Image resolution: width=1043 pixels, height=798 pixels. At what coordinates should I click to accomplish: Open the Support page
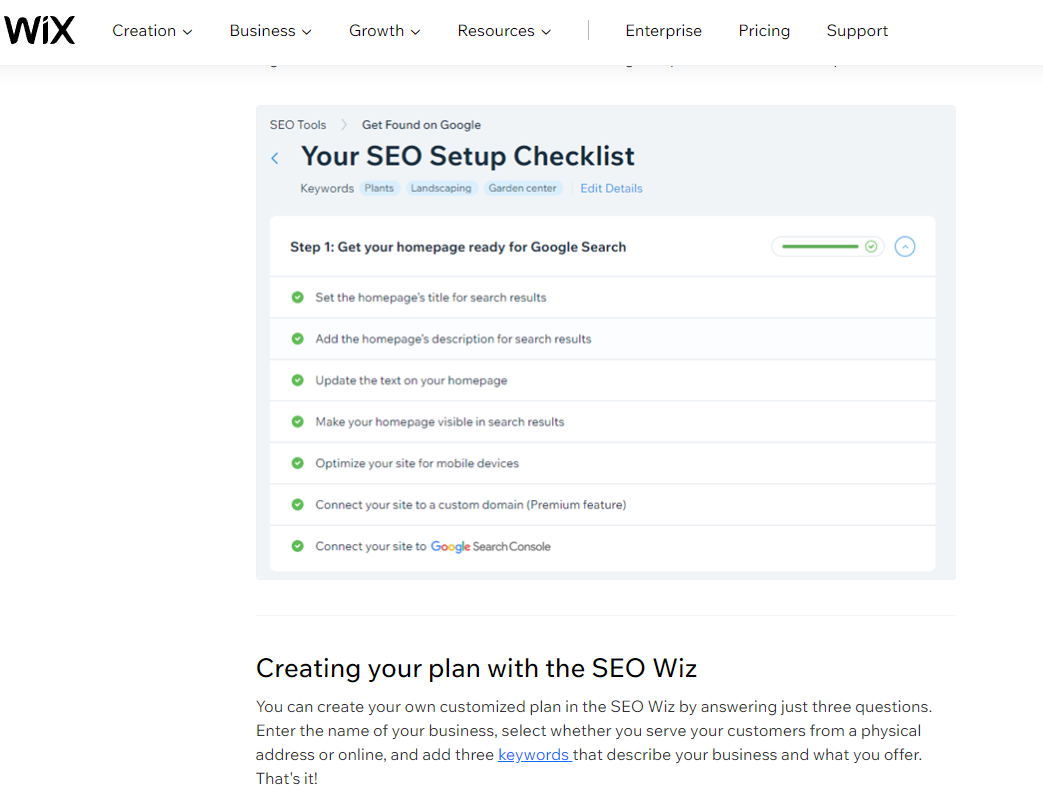pos(857,31)
